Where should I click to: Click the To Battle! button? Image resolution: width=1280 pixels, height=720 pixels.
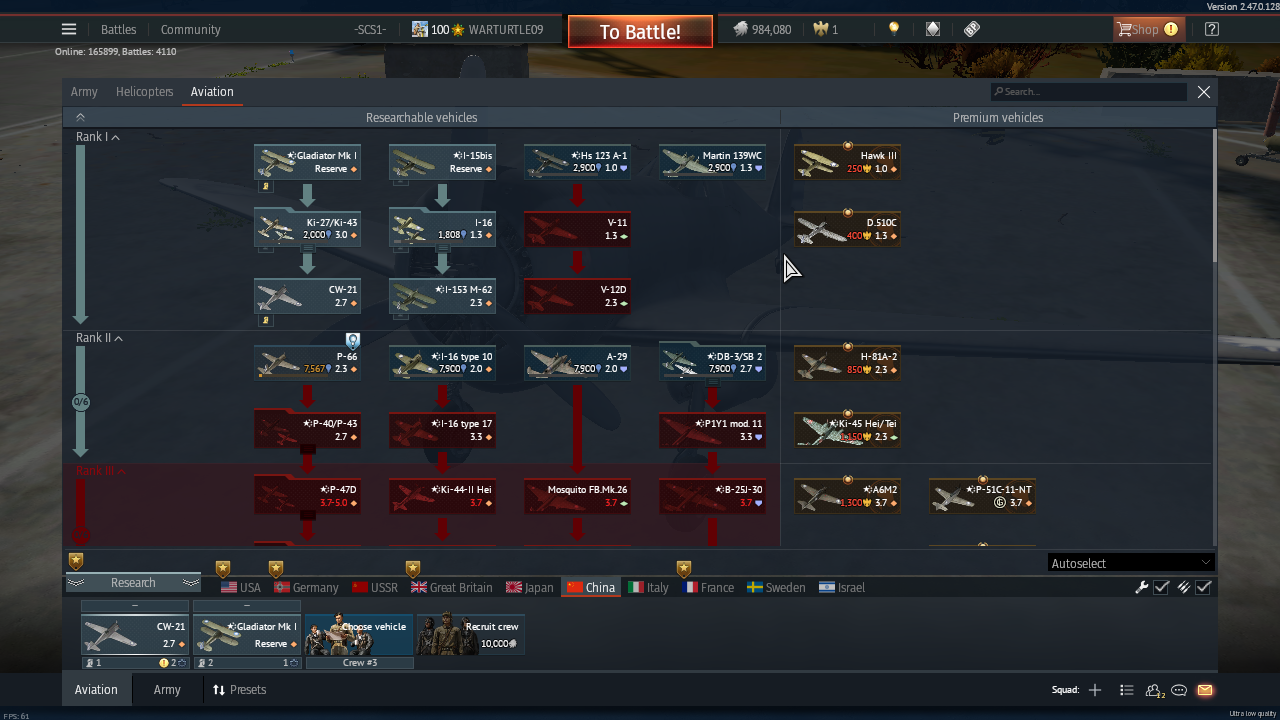tap(640, 31)
